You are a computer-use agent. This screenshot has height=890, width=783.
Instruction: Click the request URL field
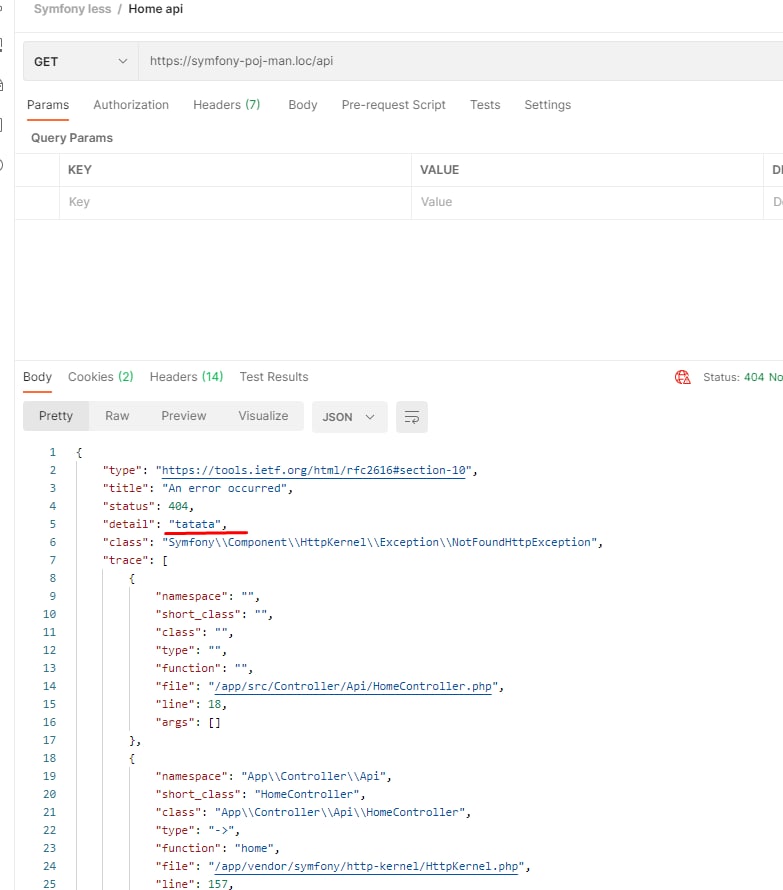pyautogui.click(x=450, y=61)
